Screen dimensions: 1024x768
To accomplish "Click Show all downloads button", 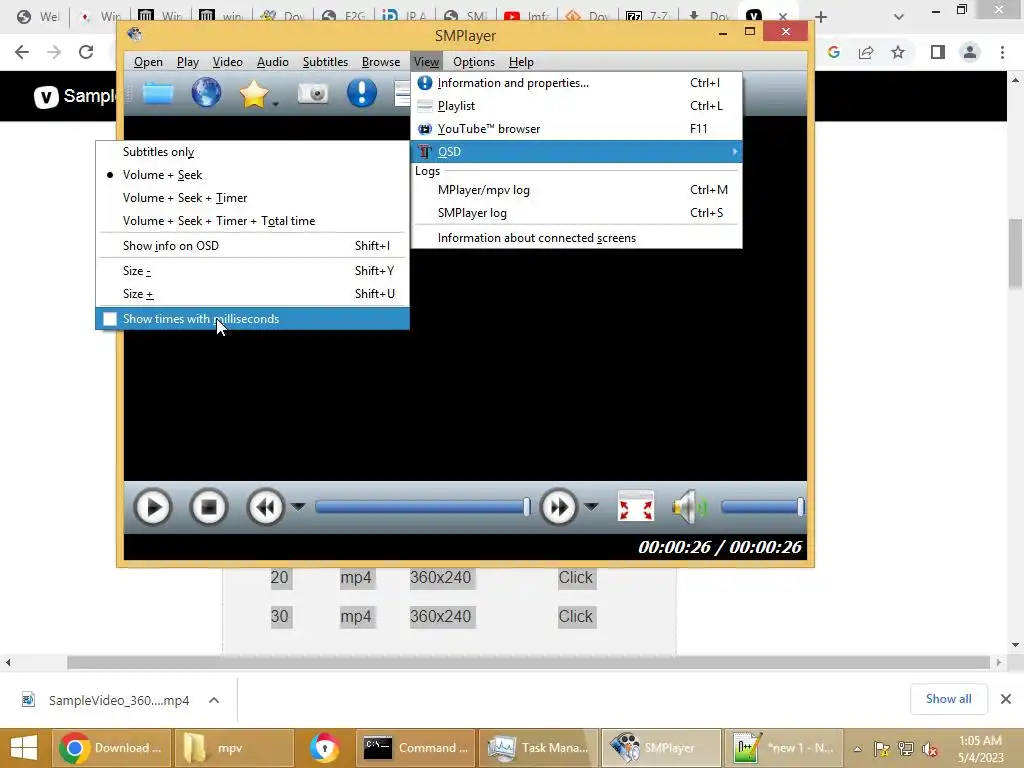I will coord(948,699).
